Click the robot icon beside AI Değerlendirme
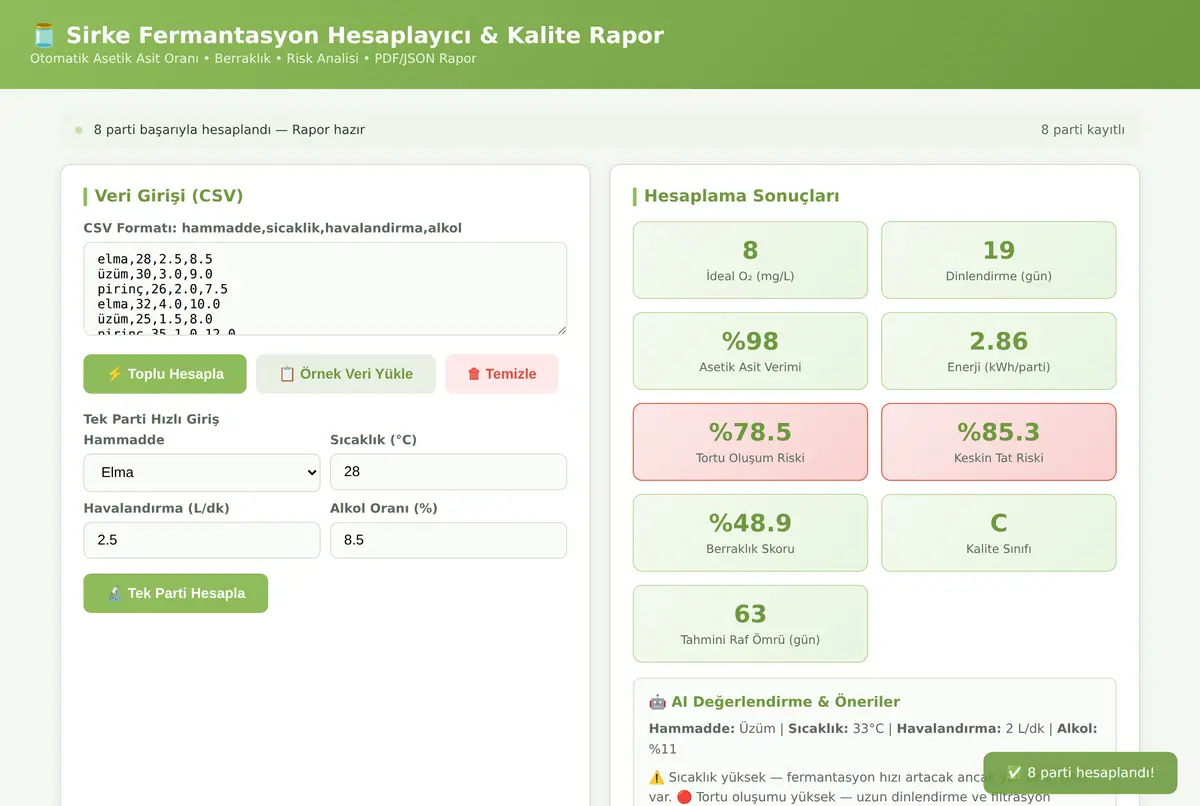Image resolution: width=1200 pixels, height=806 pixels. [657, 702]
